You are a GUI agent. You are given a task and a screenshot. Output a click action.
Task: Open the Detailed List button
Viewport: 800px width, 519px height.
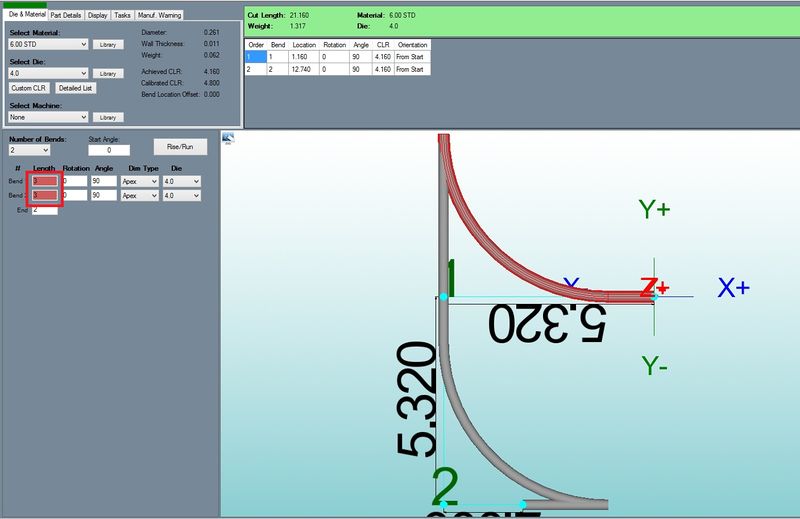[76, 88]
